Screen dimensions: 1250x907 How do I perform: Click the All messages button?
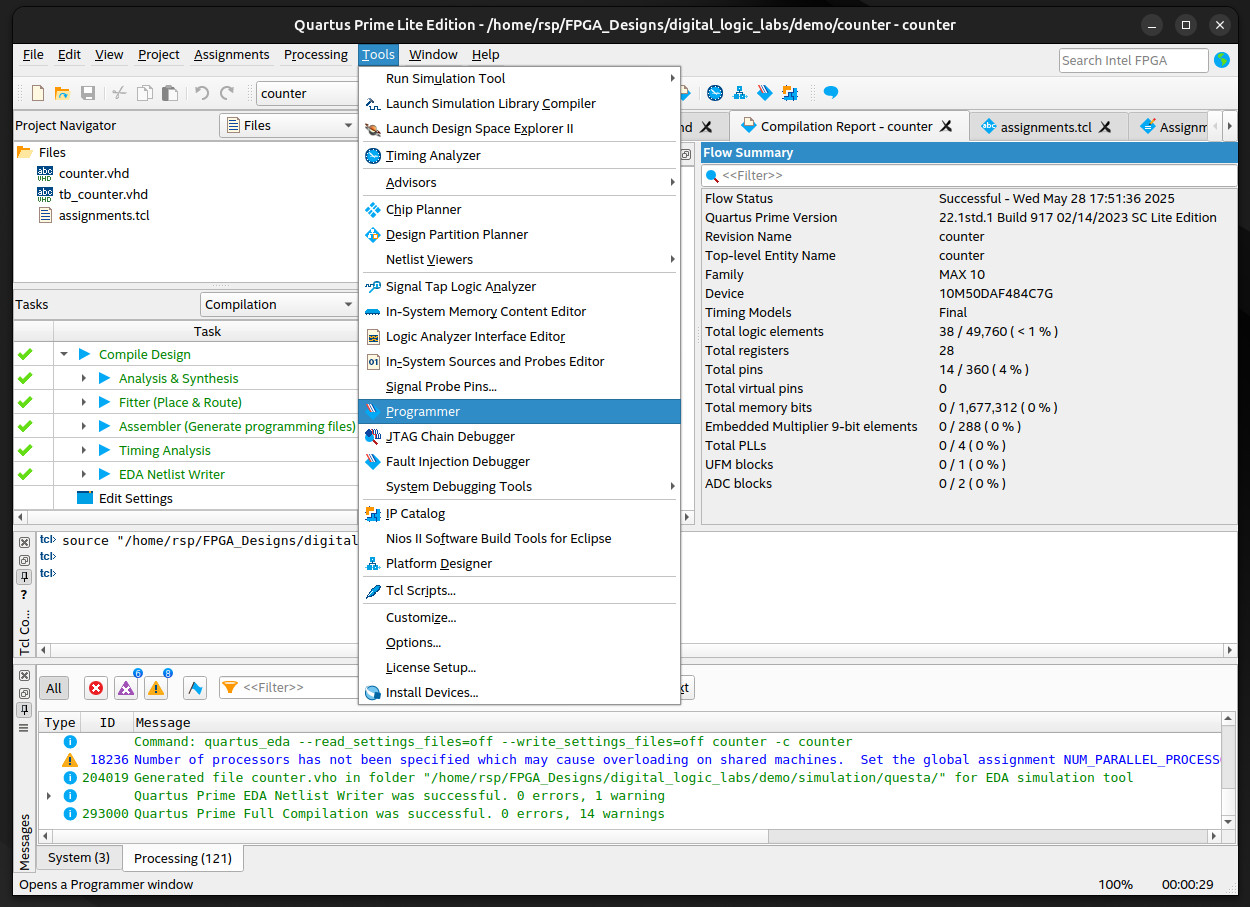pos(54,688)
